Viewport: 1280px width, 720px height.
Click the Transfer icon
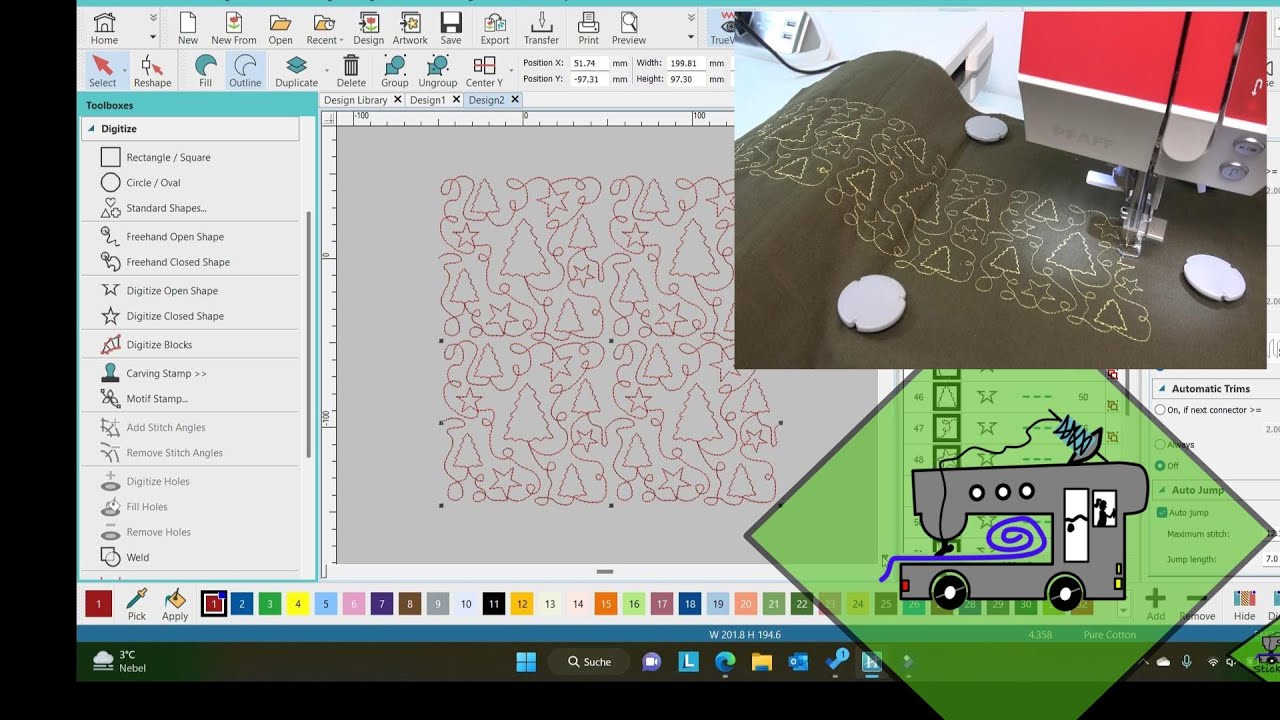coord(541,28)
